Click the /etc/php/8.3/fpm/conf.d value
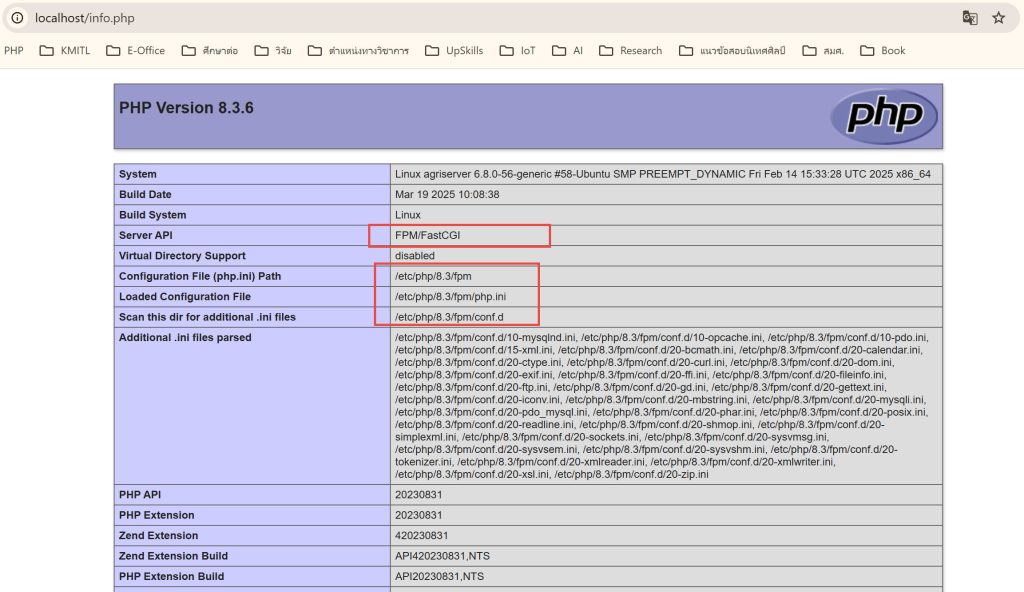 click(x=449, y=317)
